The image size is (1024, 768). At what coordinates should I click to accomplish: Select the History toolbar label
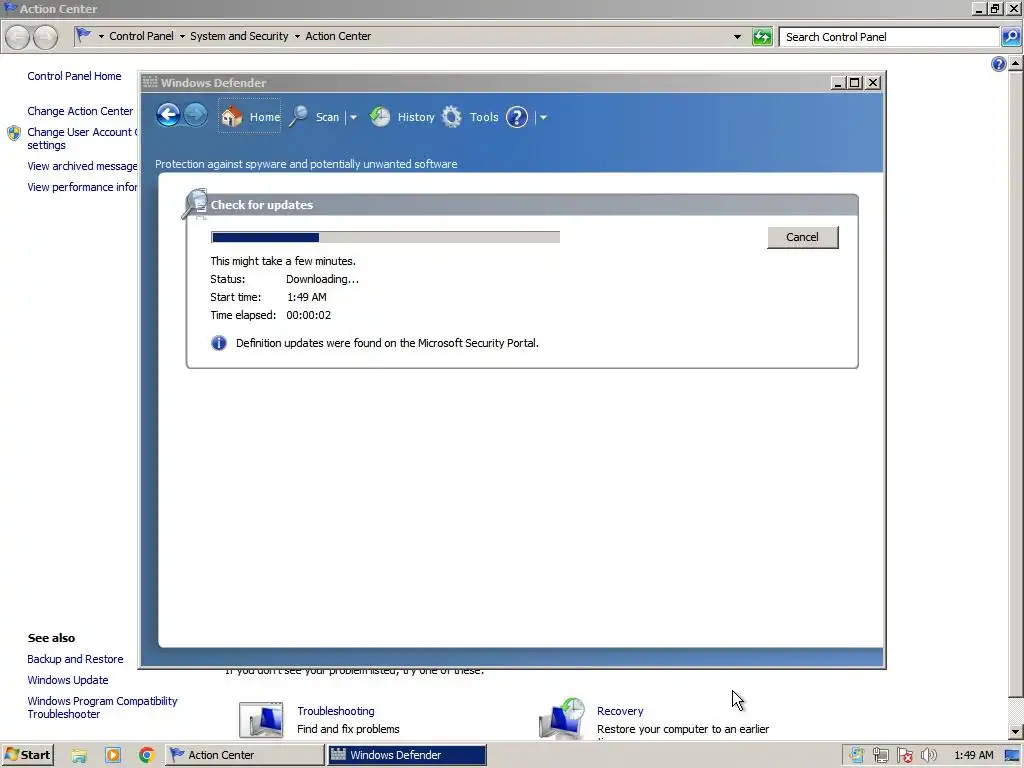tap(416, 117)
